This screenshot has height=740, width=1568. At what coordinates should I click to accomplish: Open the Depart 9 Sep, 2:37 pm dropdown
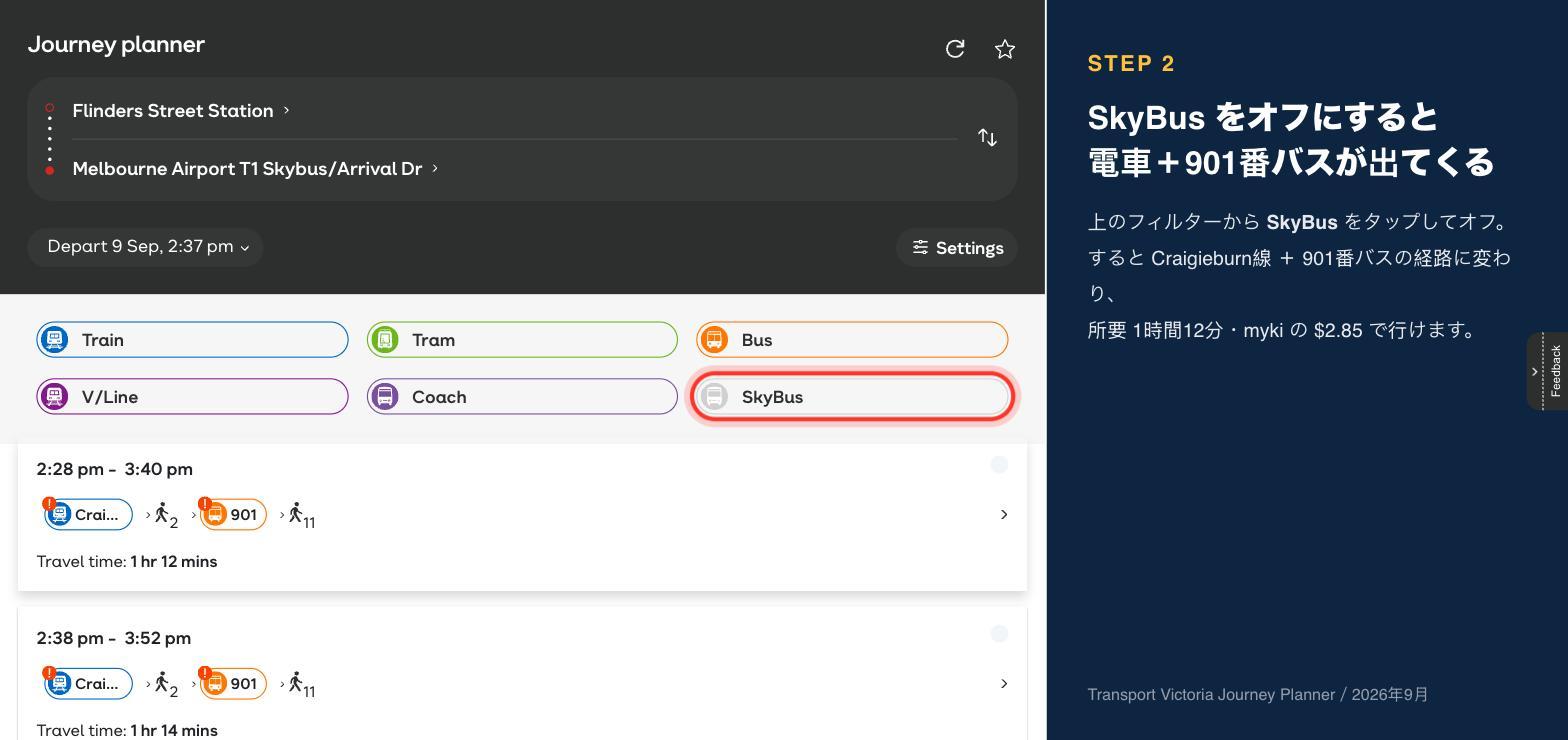pos(146,247)
